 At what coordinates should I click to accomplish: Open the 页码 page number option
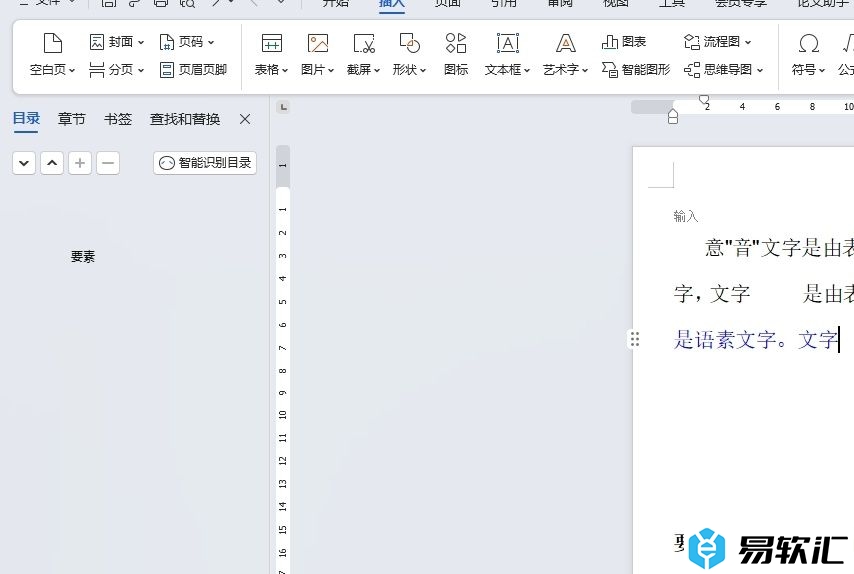pyautogui.click(x=186, y=42)
